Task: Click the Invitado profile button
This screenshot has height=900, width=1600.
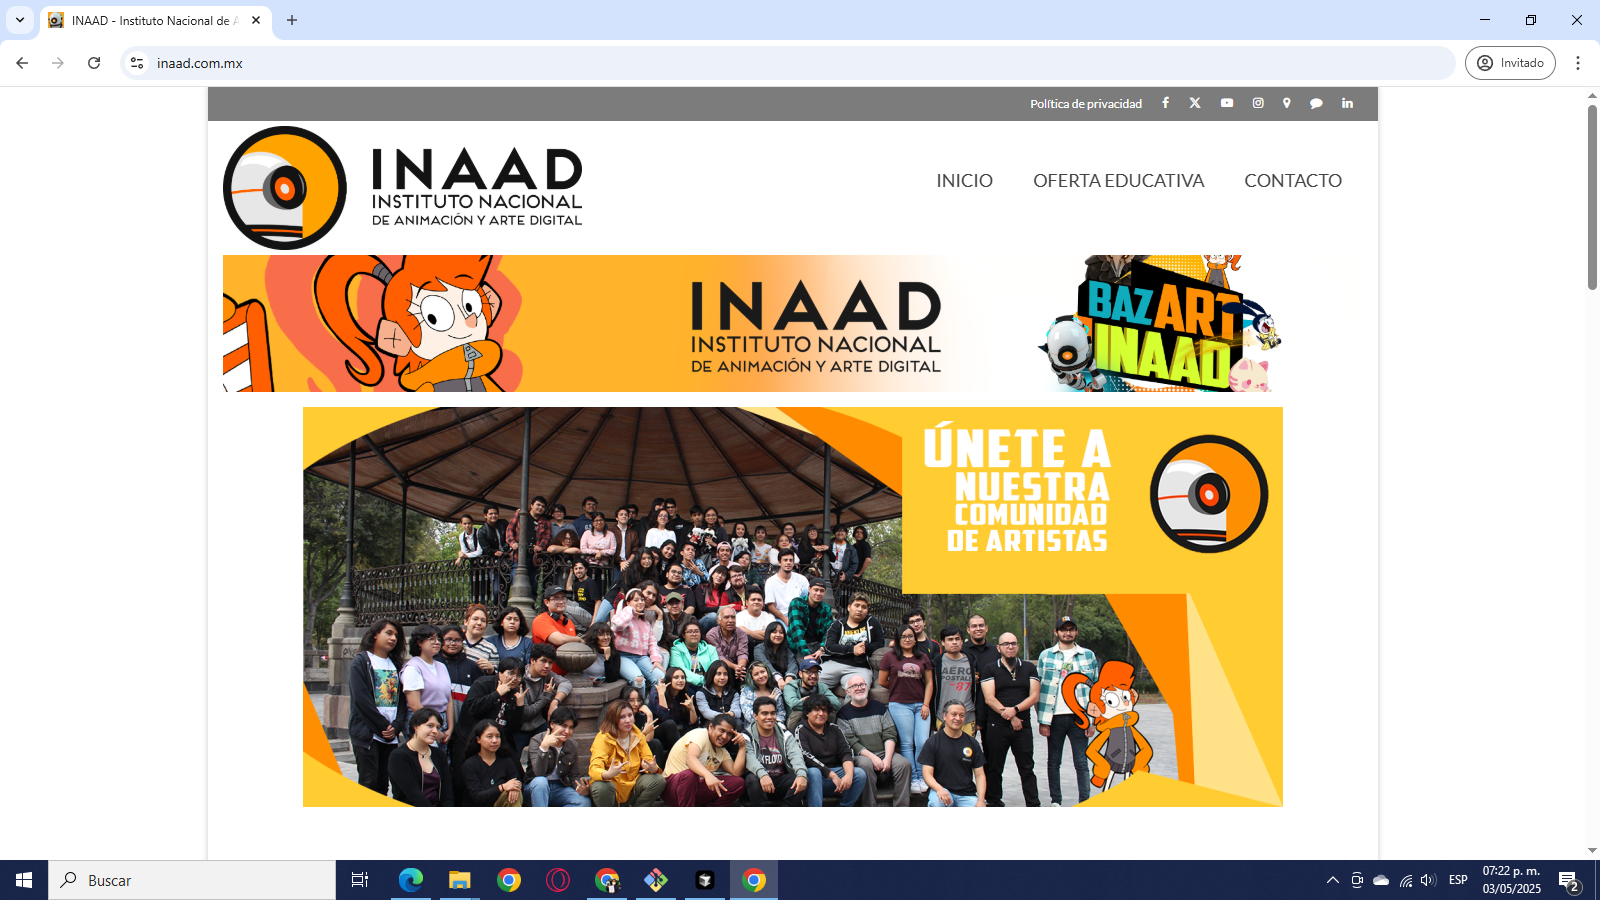Action: [x=1510, y=63]
